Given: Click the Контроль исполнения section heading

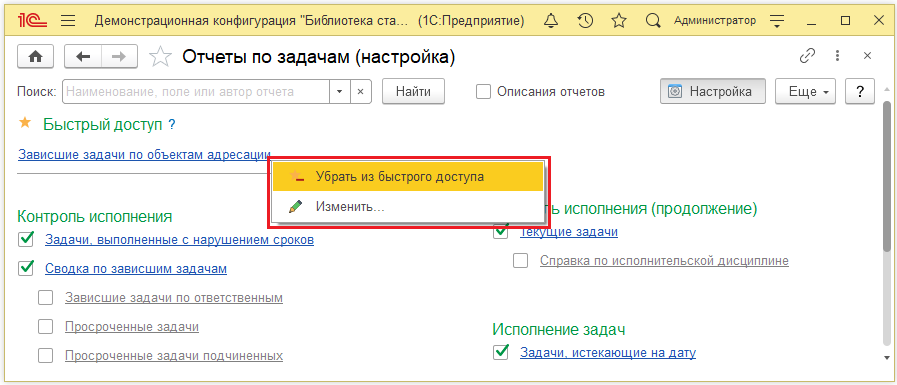Looking at the screenshot, I should [x=95, y=216].
